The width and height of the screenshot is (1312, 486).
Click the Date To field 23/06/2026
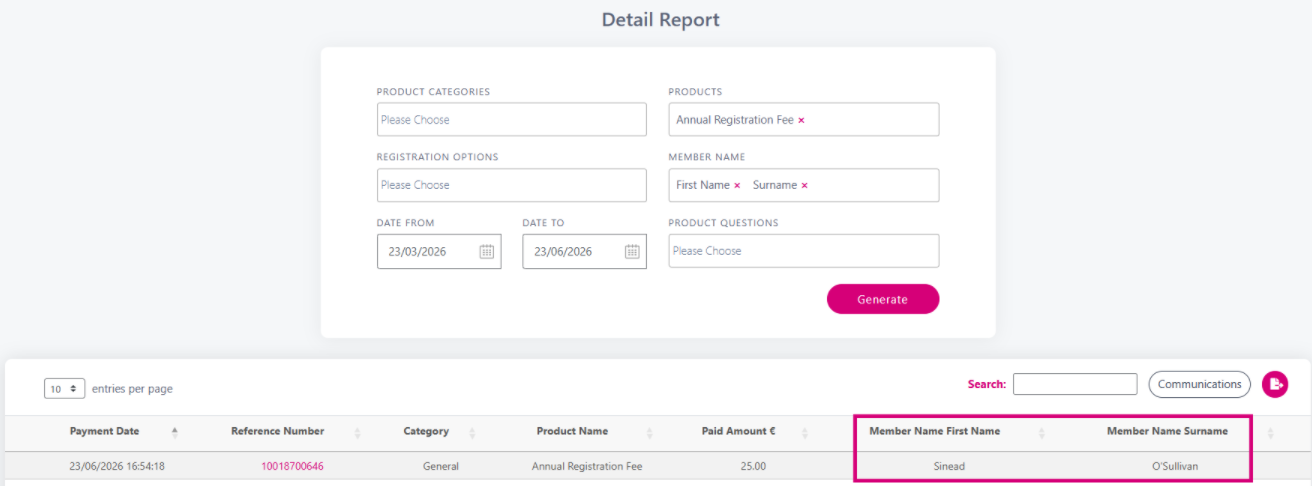[585, 252]
